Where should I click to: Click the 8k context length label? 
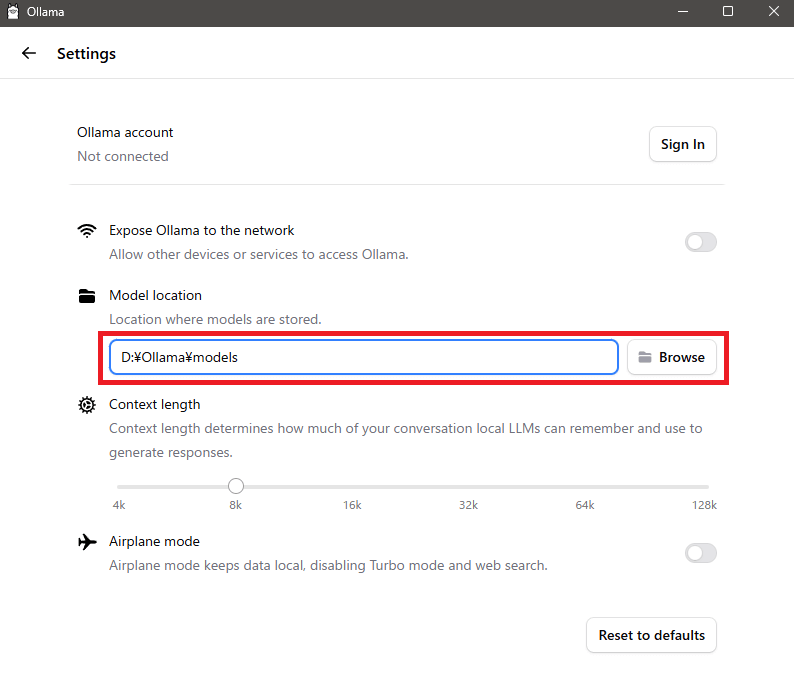click(235, 505)
